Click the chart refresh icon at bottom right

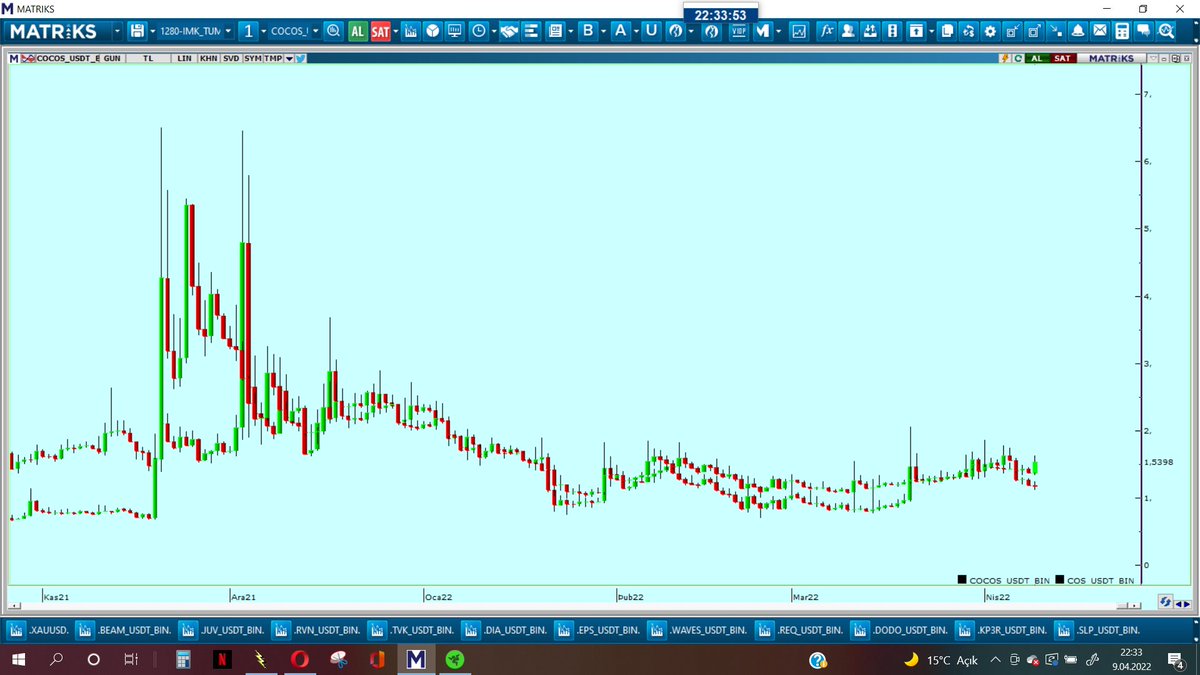pos(1165,602)
